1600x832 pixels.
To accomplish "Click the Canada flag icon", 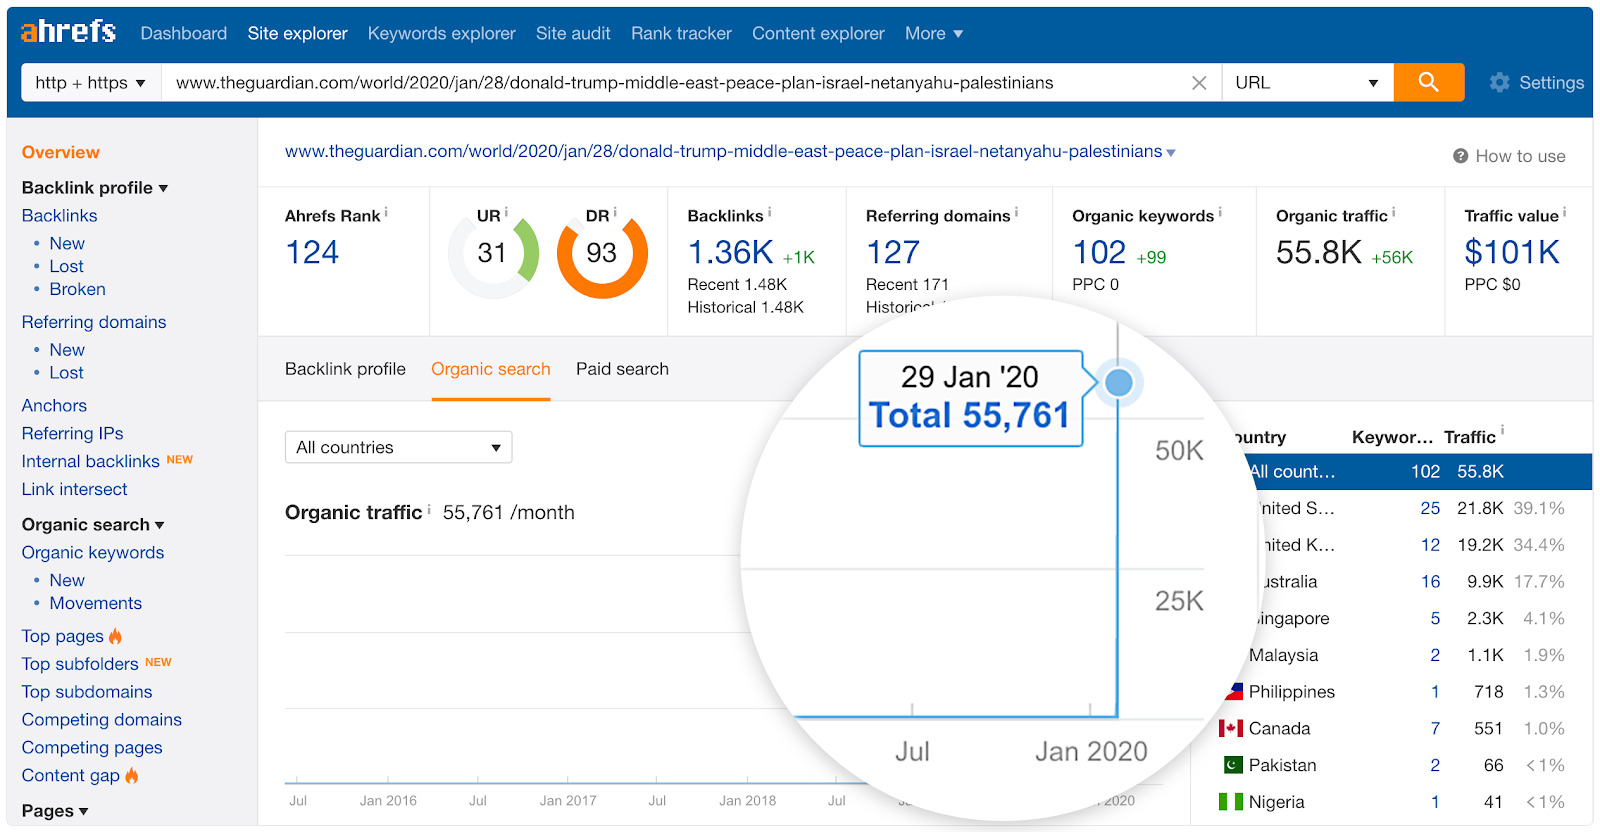I will click(x=1231, y=728).
